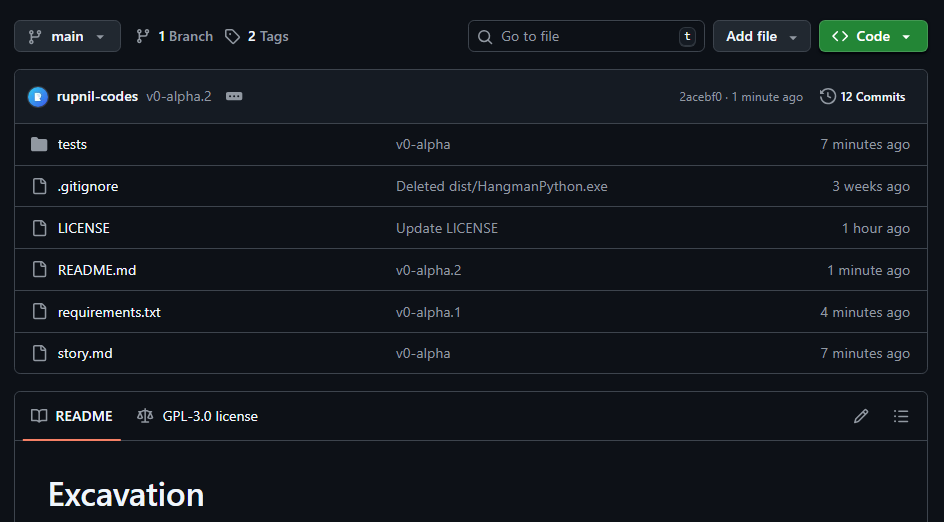
Task: Switch to the GPL-3.0 license tab
Action: pos(198,416)
